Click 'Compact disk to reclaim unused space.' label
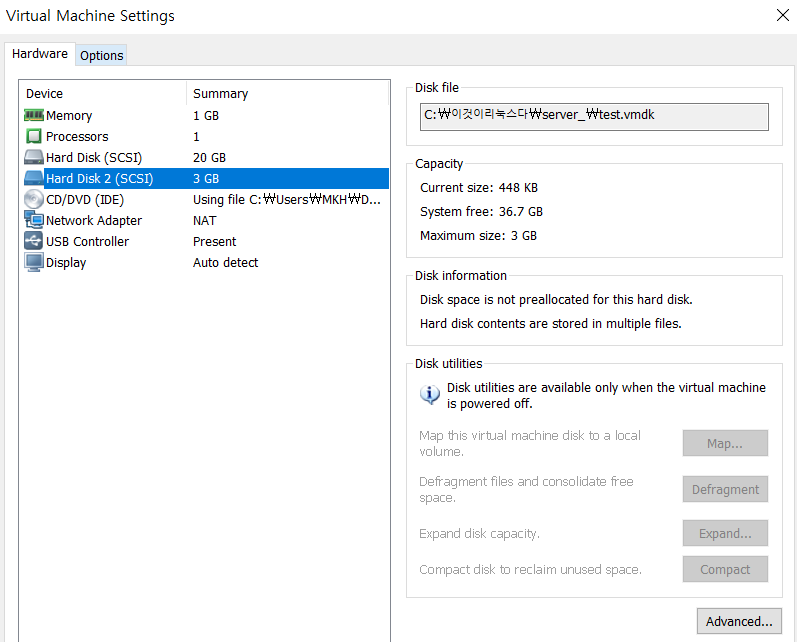The width and height of the screenshot is (797, 642). pos(530,569)
